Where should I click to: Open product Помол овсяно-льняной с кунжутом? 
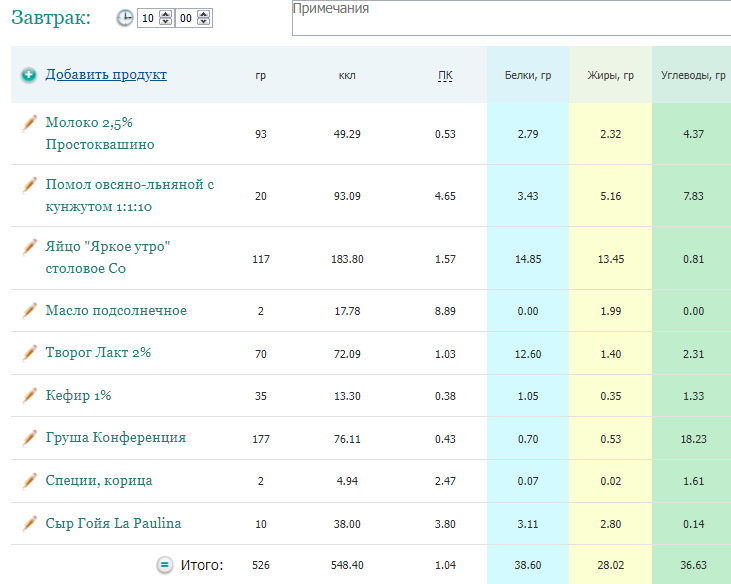(130, 195)
